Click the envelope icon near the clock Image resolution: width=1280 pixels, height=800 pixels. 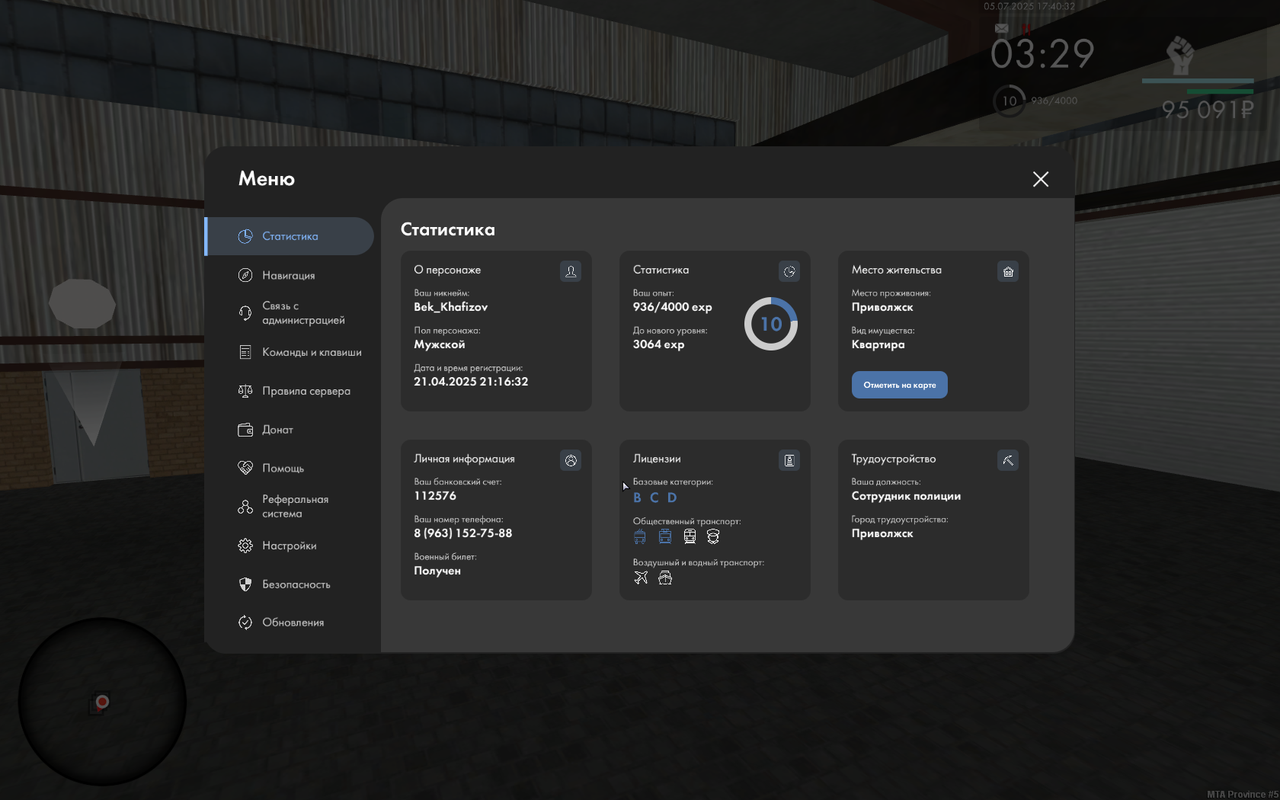point(1002,29)
